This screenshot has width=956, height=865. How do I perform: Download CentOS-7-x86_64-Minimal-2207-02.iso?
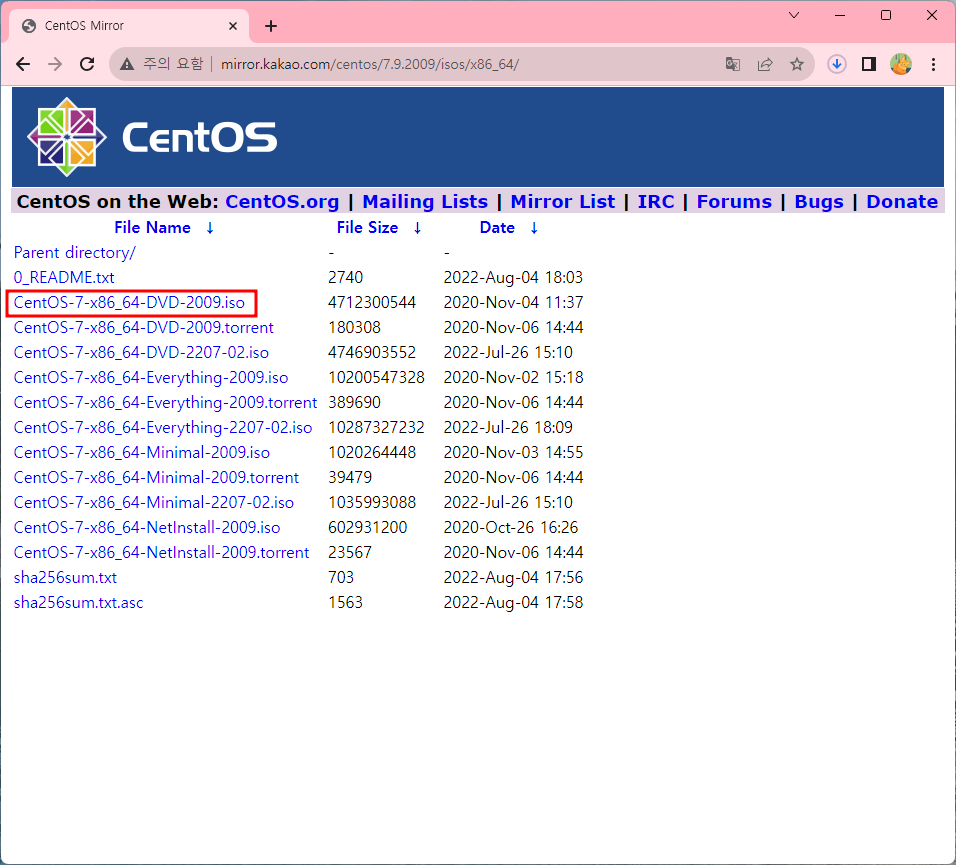click(x=154, y=502)
